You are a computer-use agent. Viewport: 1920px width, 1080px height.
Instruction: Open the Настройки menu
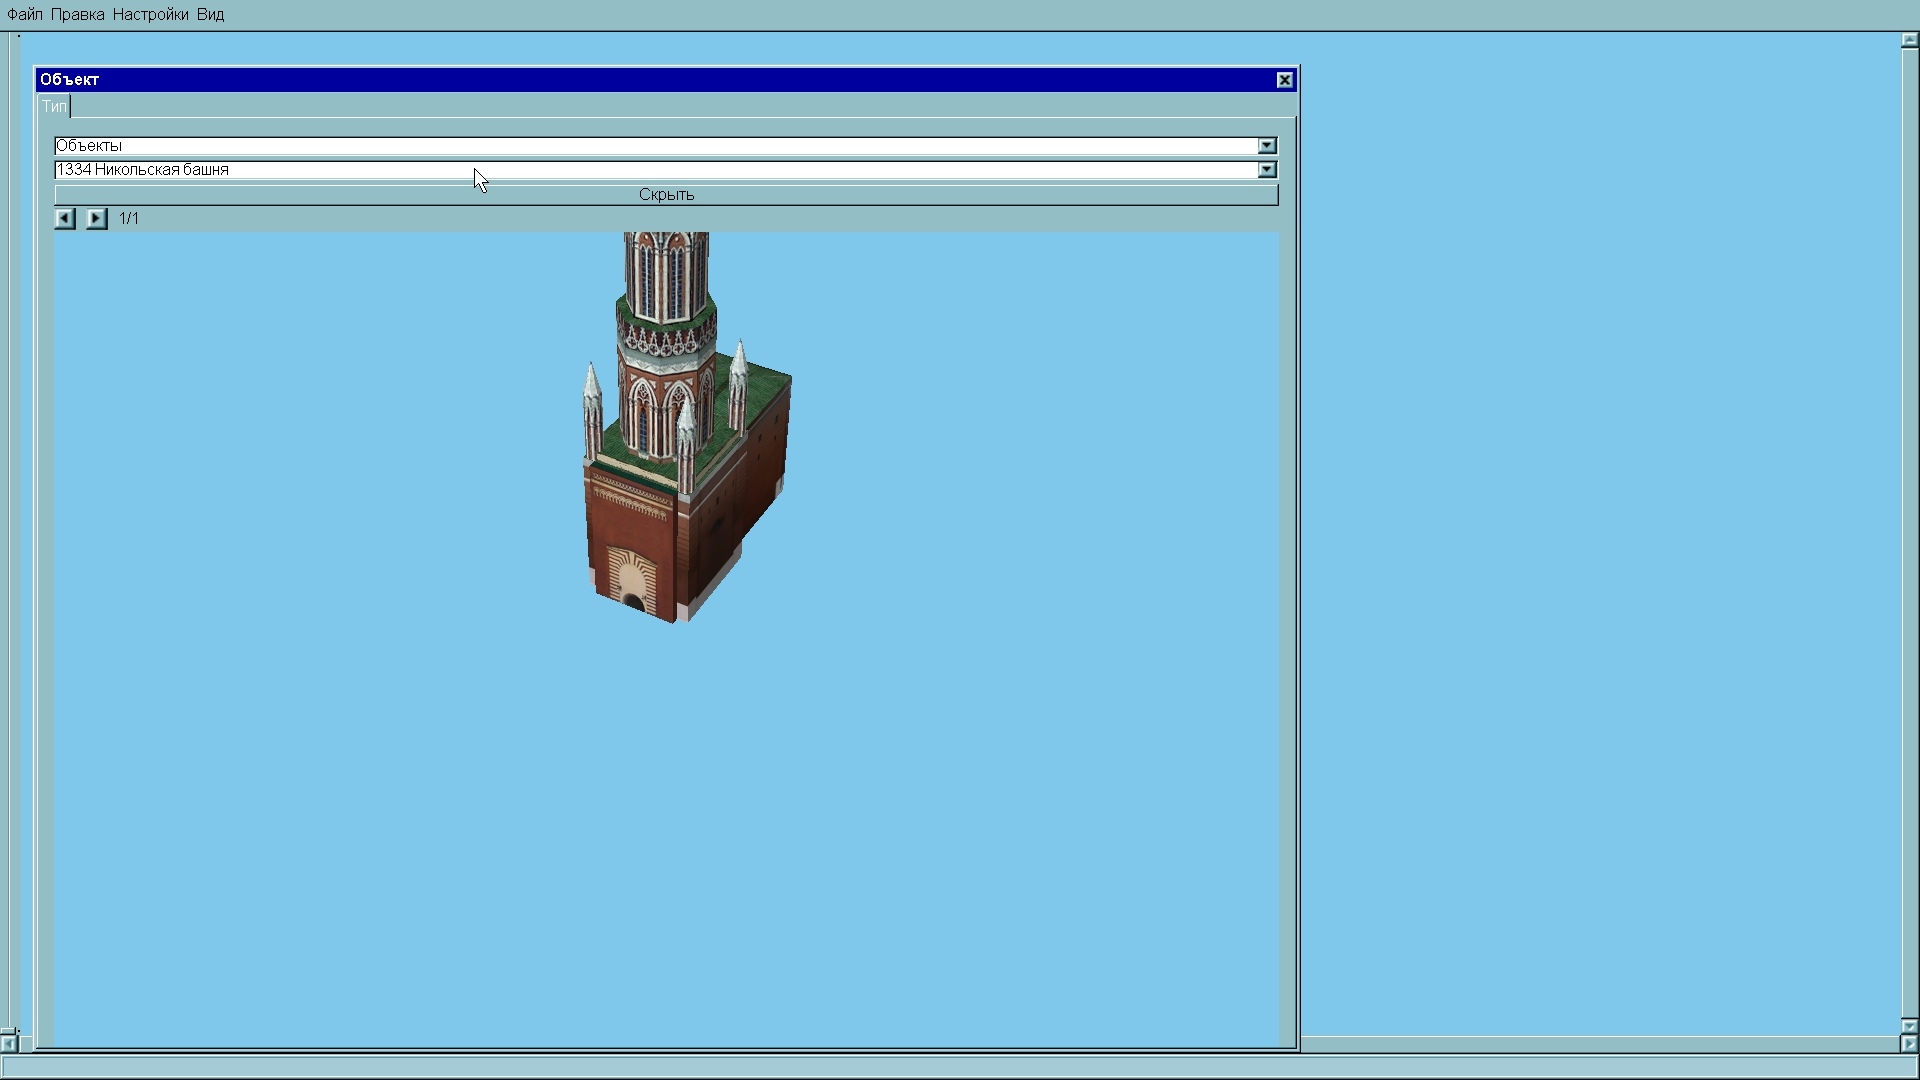tap(150, 15)
